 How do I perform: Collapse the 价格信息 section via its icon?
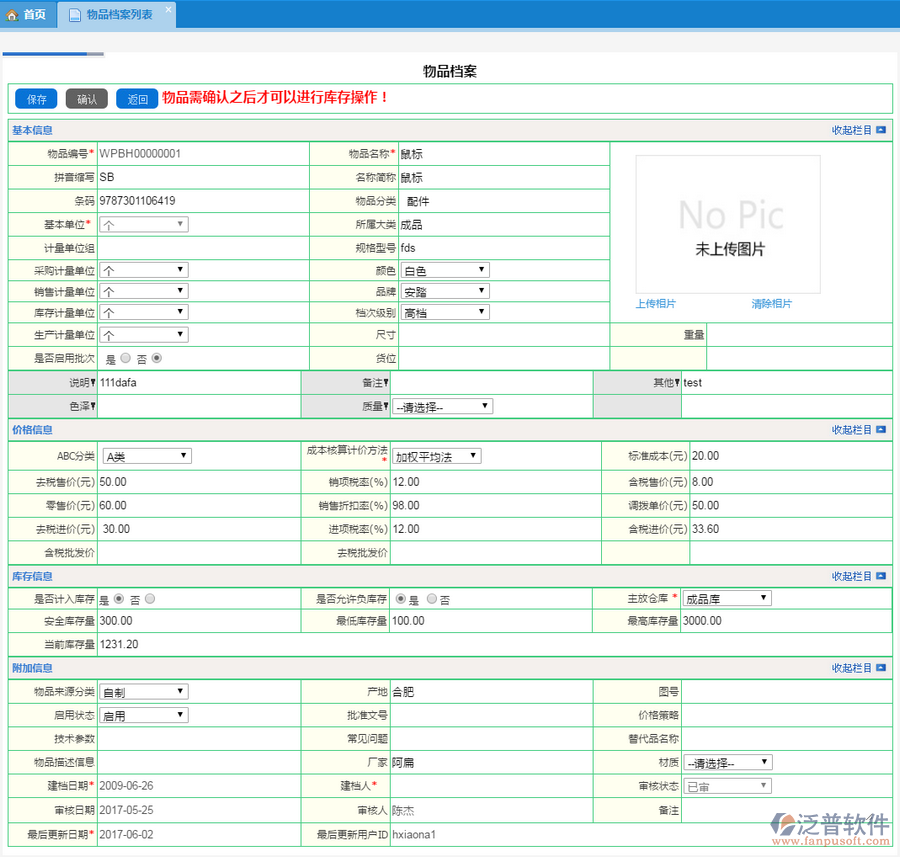[x=881, y=431]
